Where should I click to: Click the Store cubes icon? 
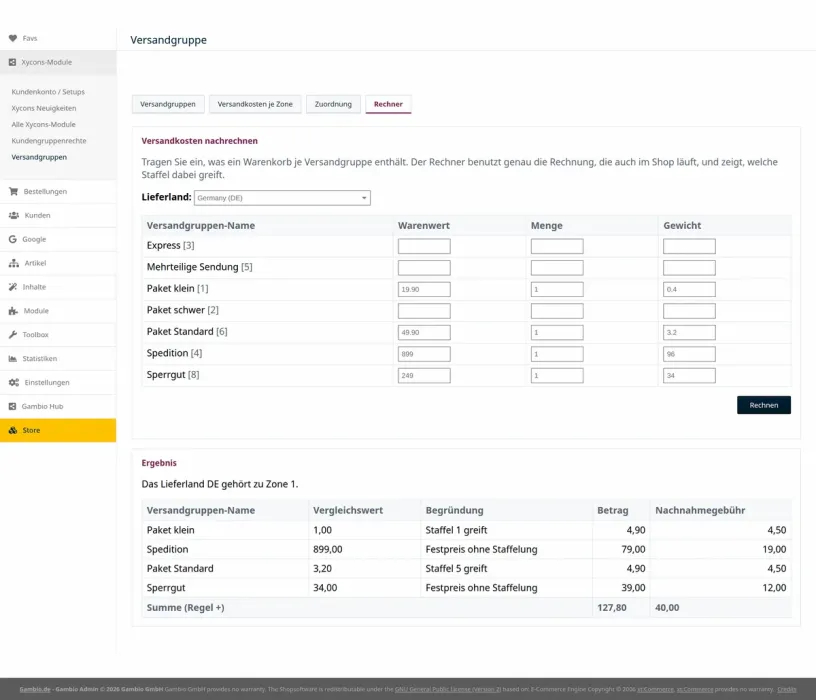[13, 430]
